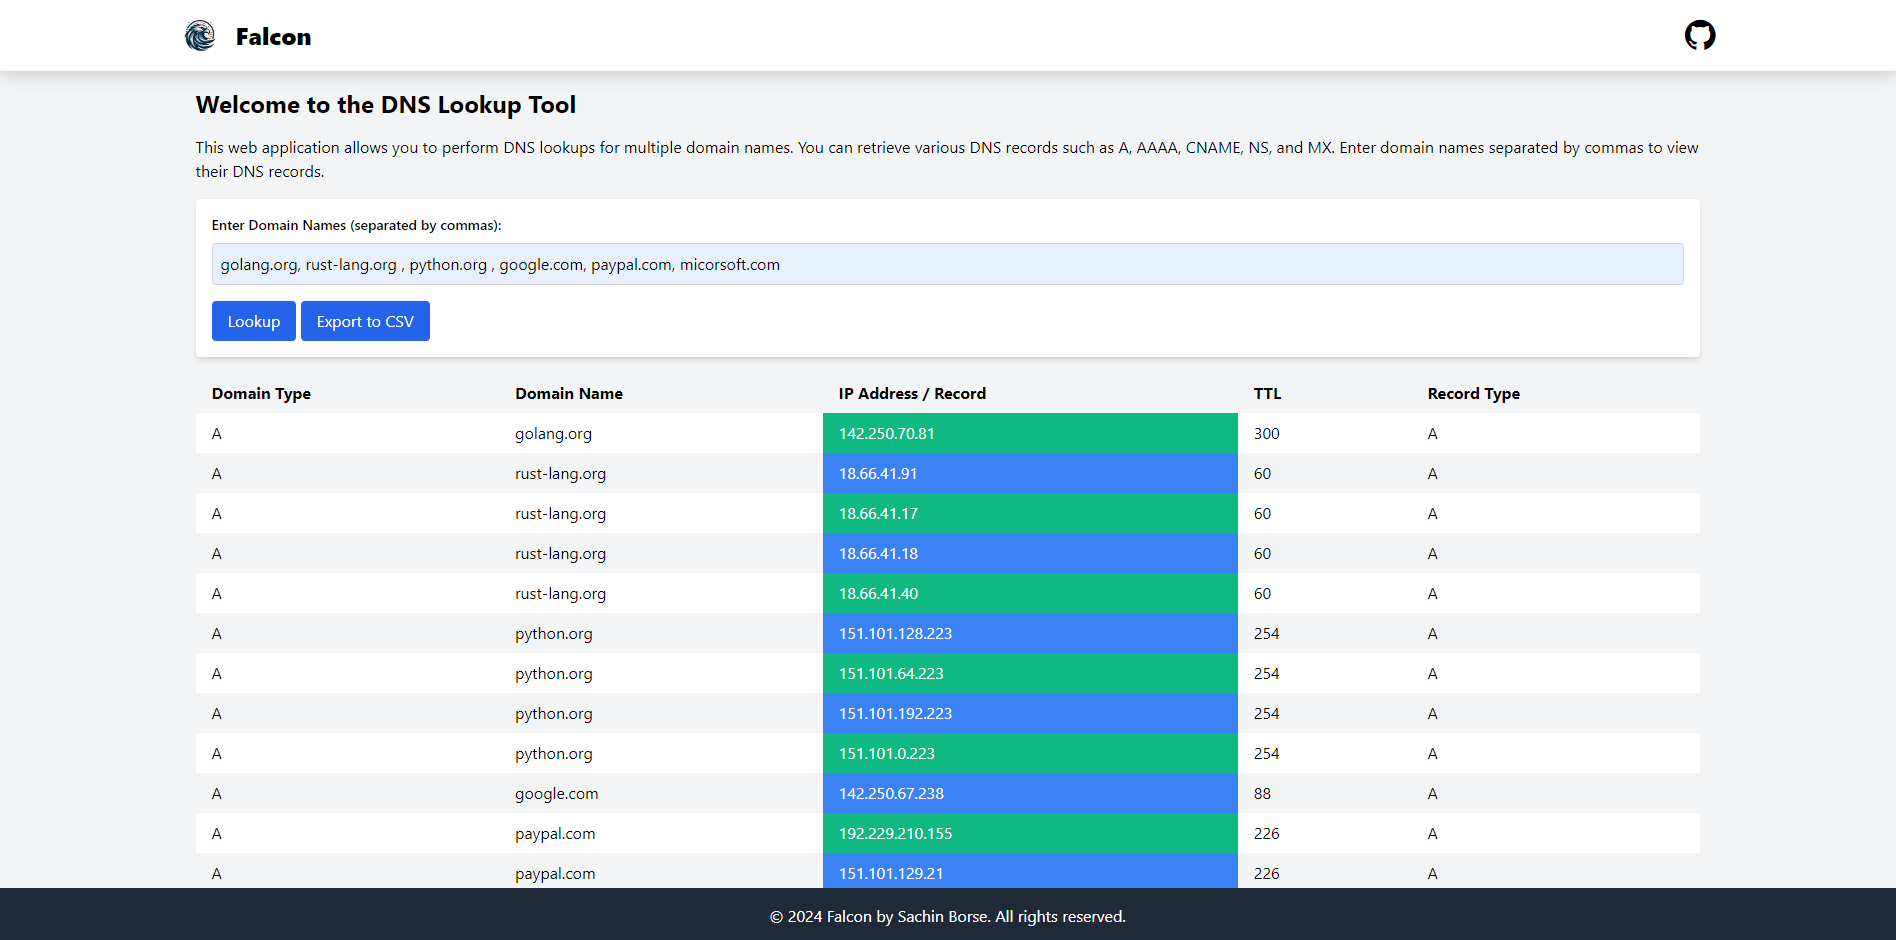Select the IP address 18.66.41.40

pos(878,593)
